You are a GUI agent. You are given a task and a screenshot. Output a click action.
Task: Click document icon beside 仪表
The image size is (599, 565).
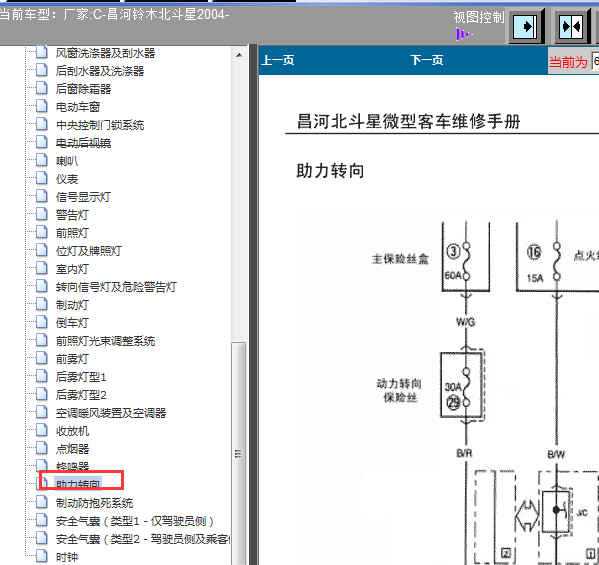click(42, 178)
